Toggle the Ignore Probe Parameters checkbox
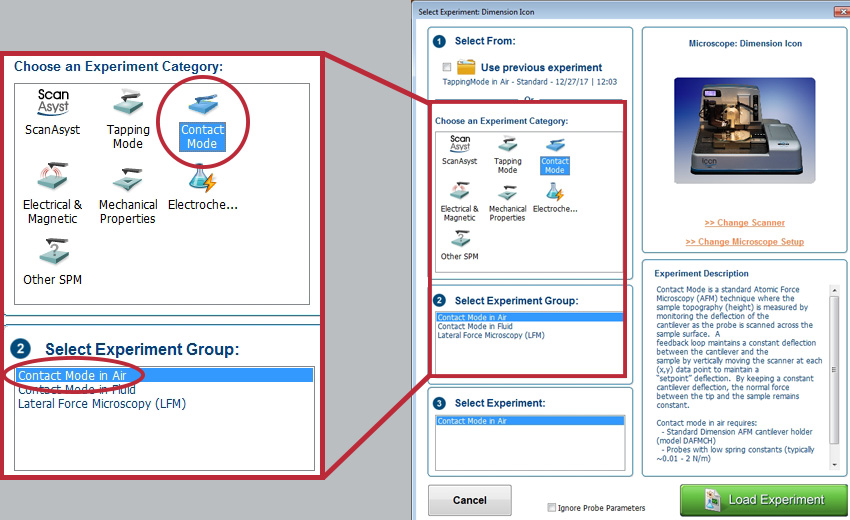This screenshot has height=520, width=850. pos(552,507)
